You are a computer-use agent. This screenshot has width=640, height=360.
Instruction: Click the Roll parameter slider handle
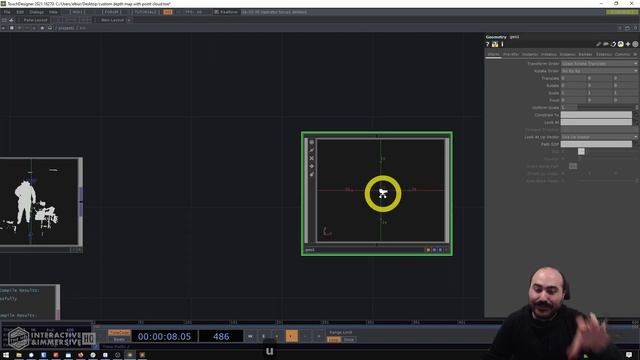581,152
